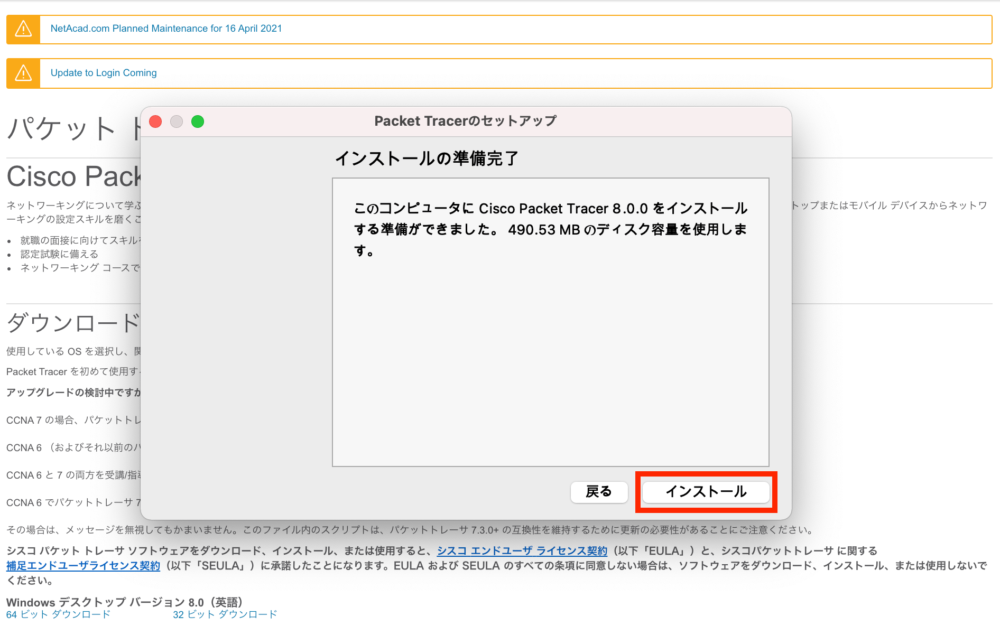This screenshot has height=635, width=1000.
Task: Open the NetAcad.com Planned Maintenance notice link
Action: point(166,29)
